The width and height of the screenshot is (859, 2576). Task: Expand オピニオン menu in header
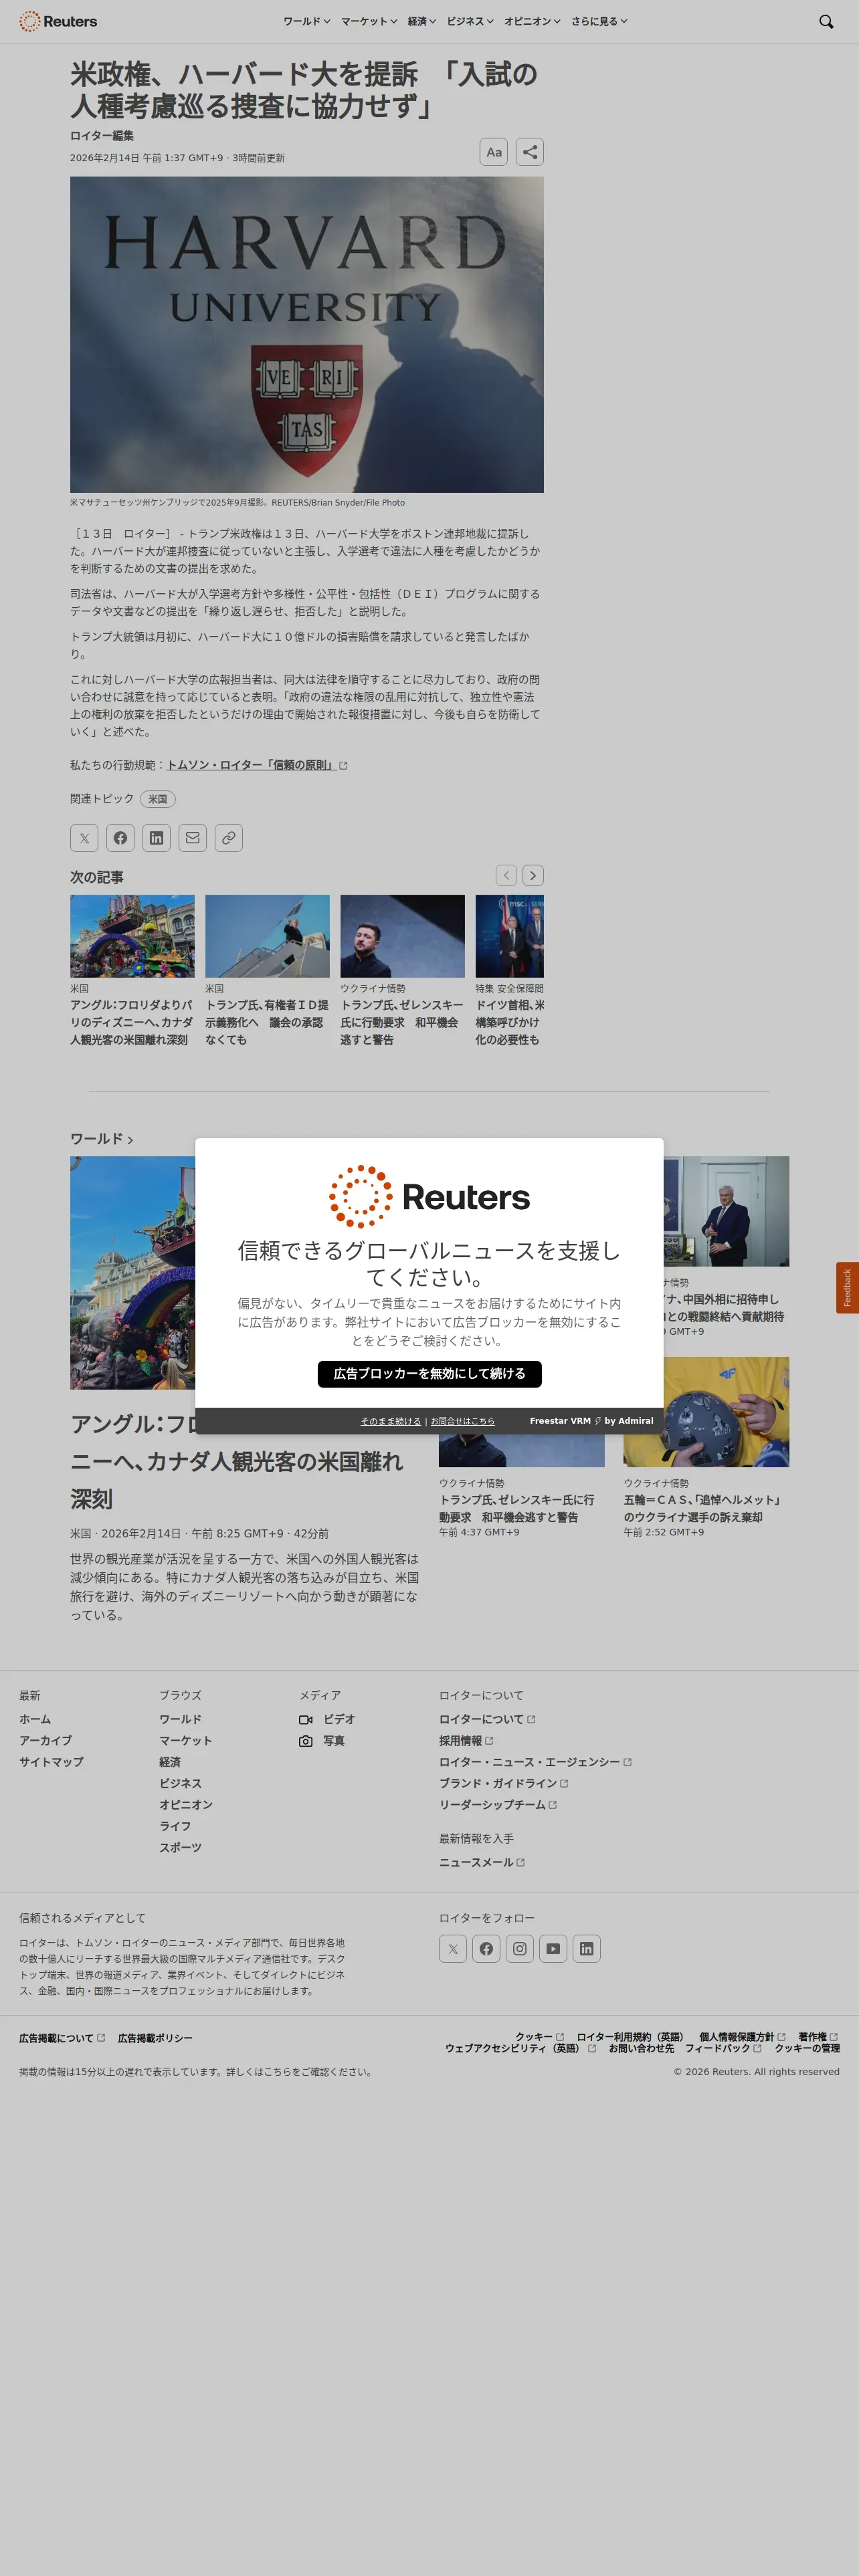[x=532, y=21]
